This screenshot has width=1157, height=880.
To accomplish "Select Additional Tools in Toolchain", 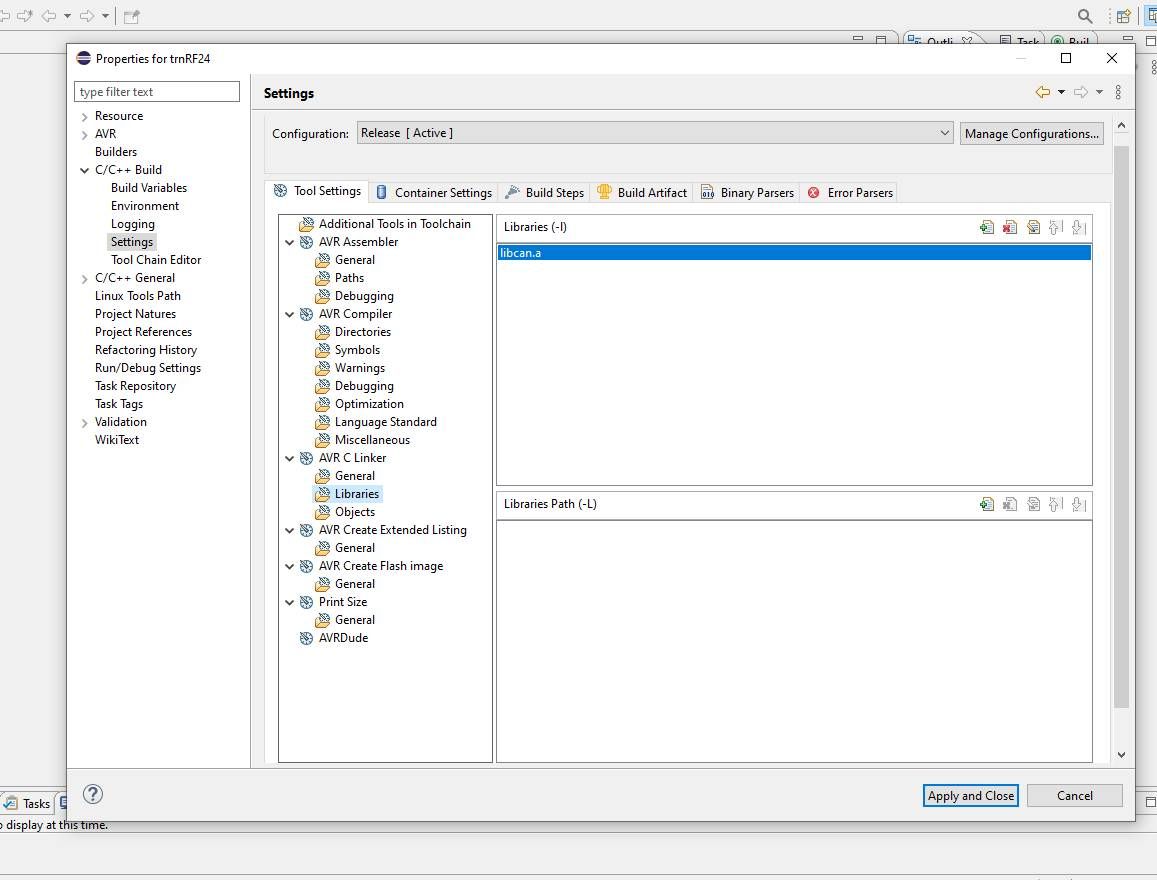I will click(x=394, y=224).
